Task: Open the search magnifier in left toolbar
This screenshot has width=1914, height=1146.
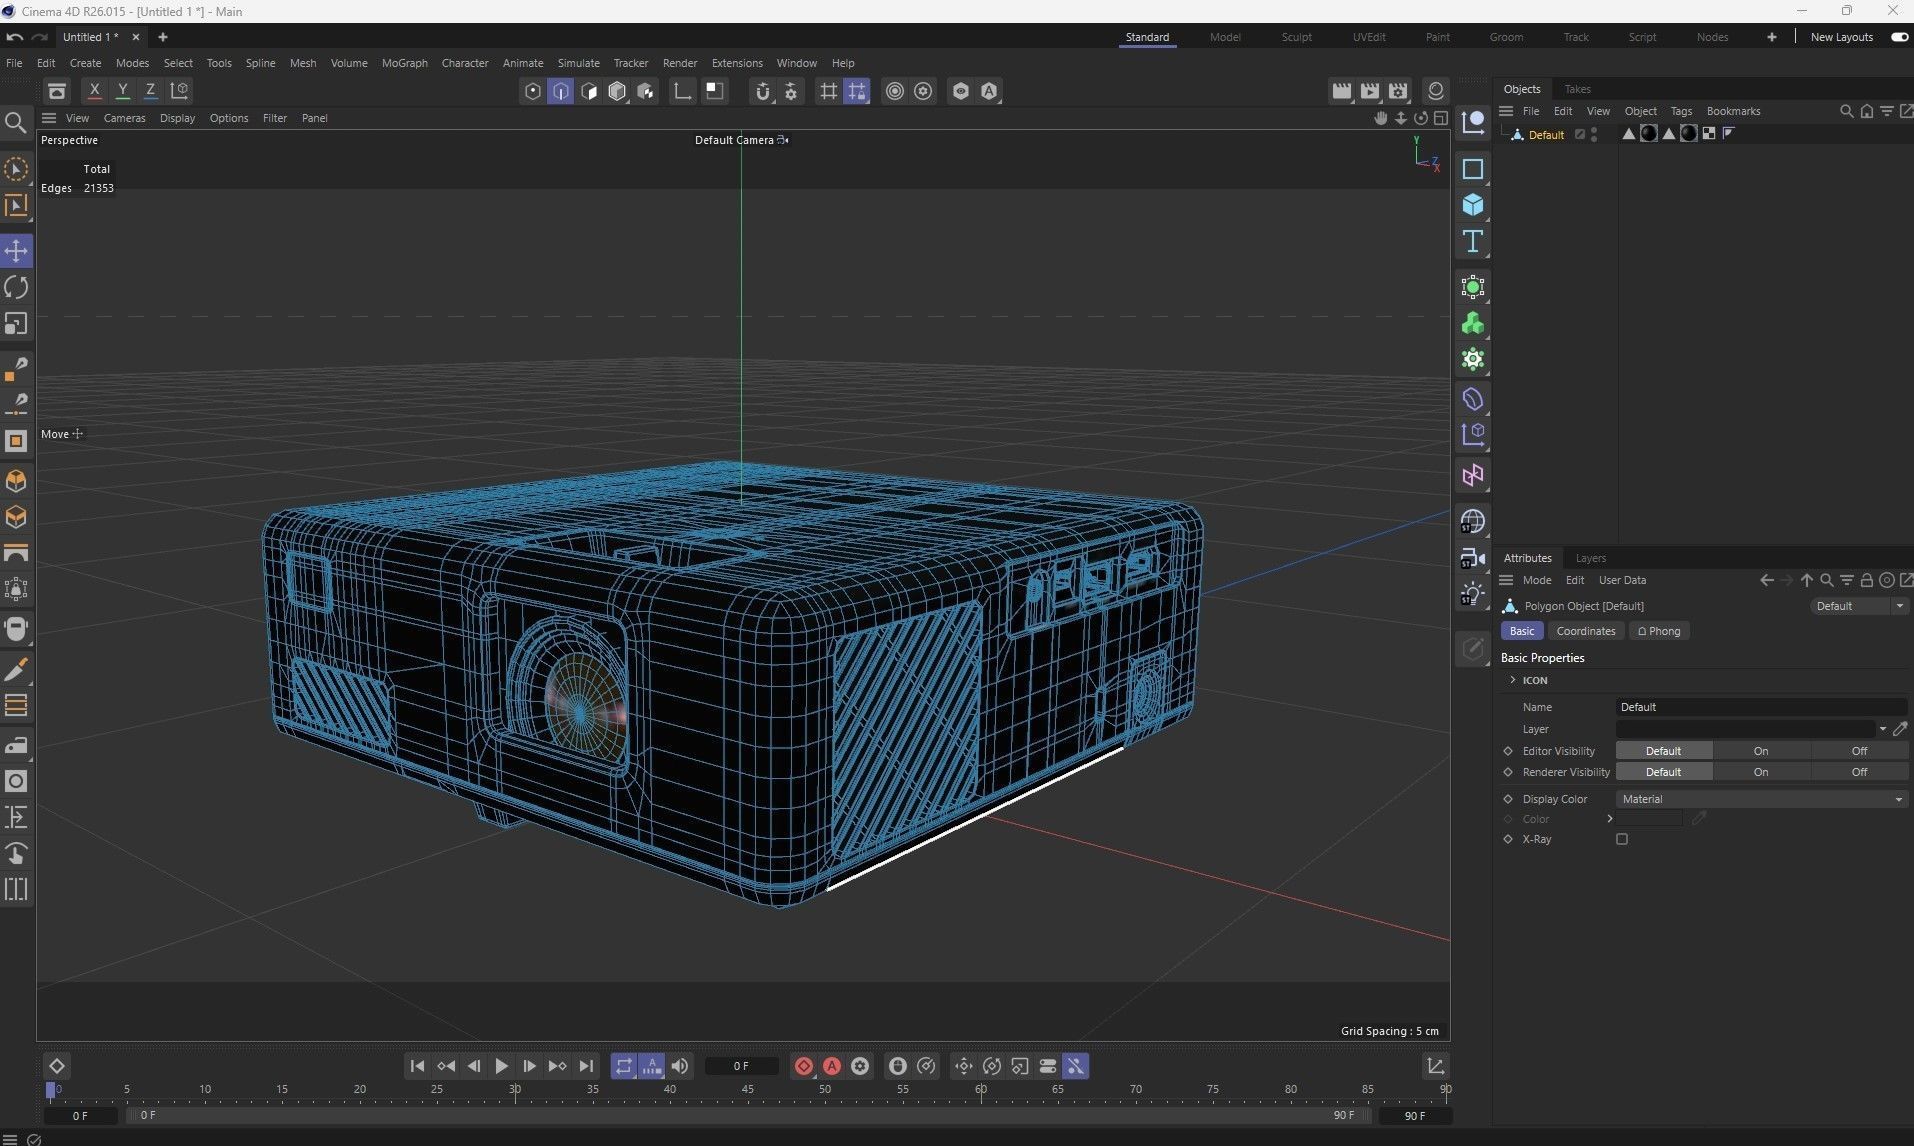Action: tap(16, 122)
